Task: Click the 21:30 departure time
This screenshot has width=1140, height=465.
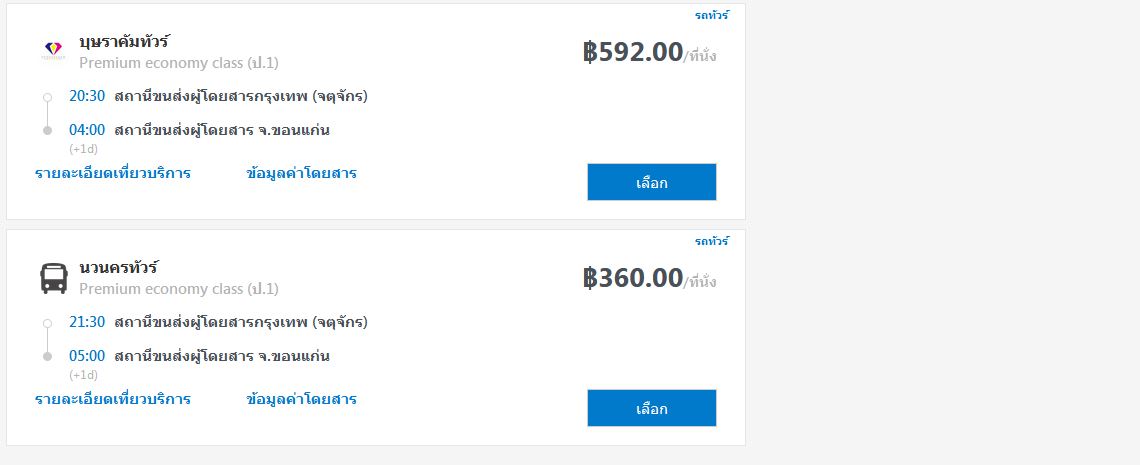Action: click(x=87, y=322)
